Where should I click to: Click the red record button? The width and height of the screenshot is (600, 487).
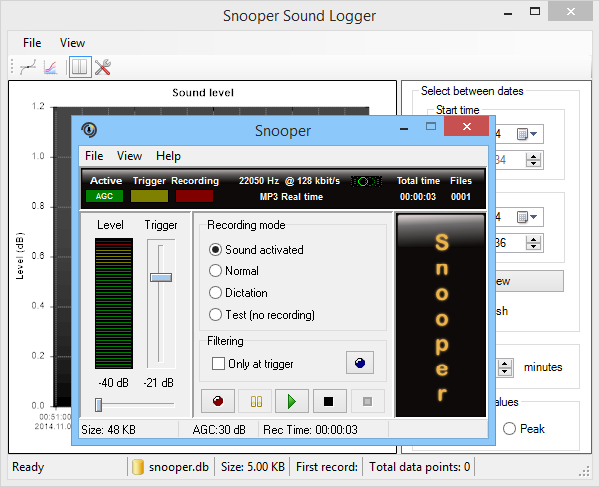[x=217, y=401]
